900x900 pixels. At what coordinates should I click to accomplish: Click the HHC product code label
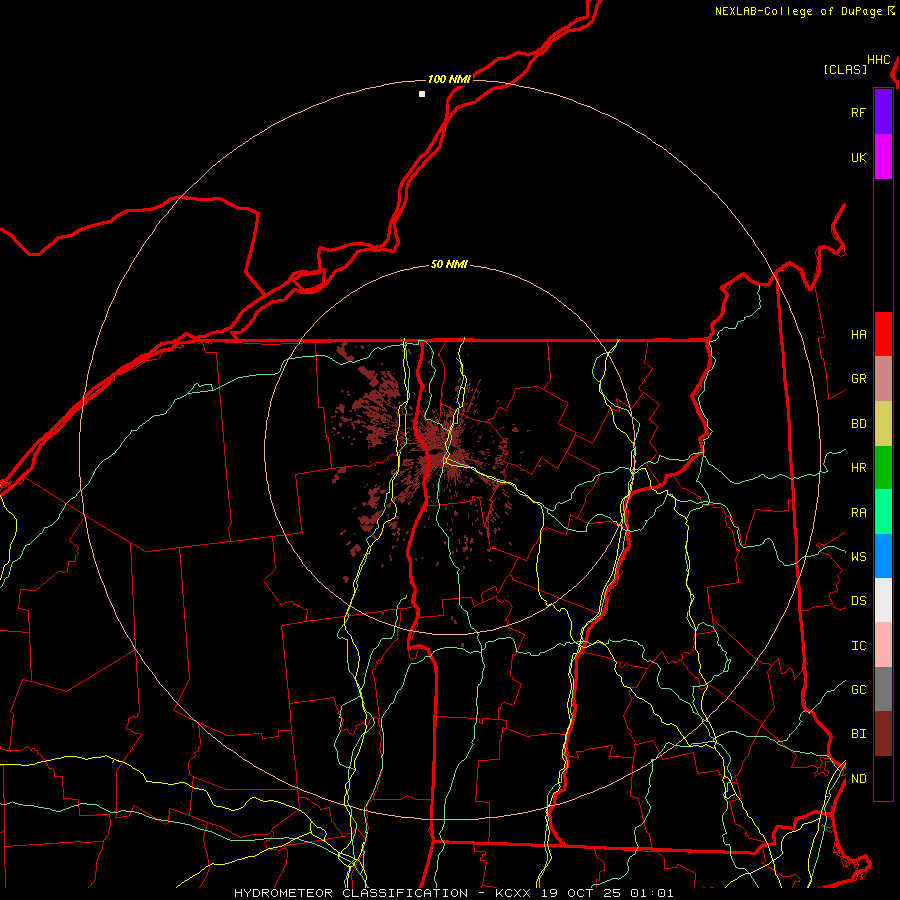point(878,60)
